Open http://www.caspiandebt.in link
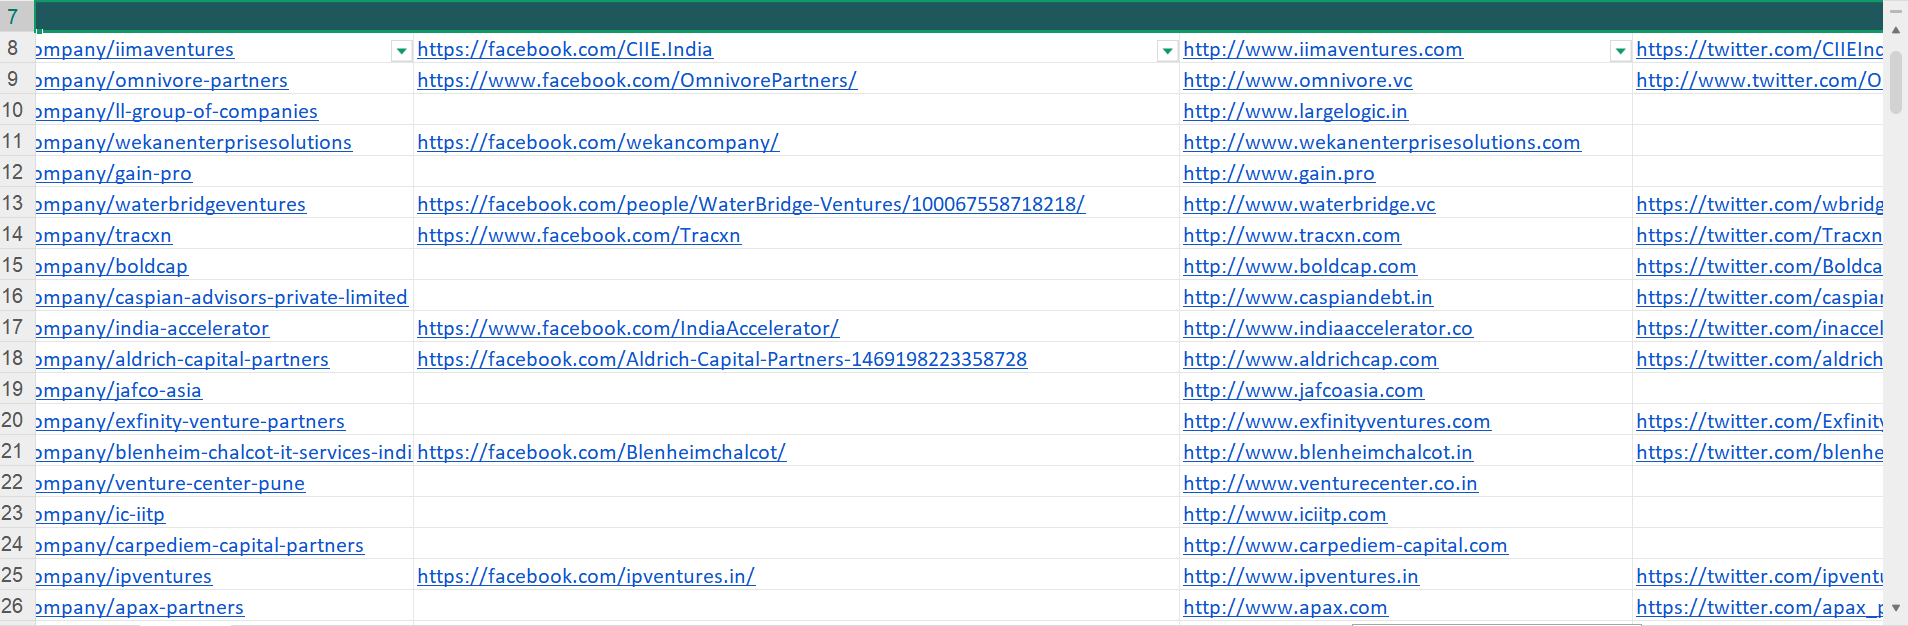The height and width of the screenshot is (626, 1908). point(1308,298)
